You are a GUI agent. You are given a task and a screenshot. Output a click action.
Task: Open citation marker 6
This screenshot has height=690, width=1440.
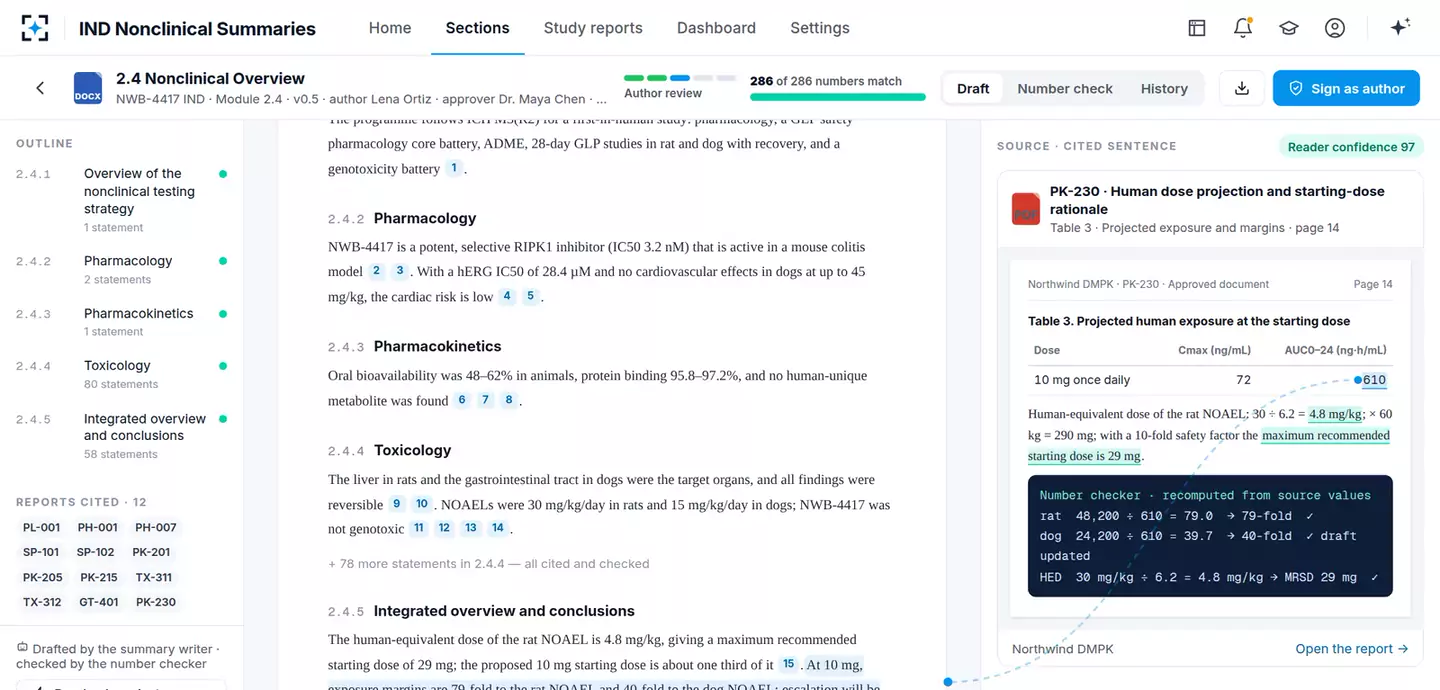point(461,400)
